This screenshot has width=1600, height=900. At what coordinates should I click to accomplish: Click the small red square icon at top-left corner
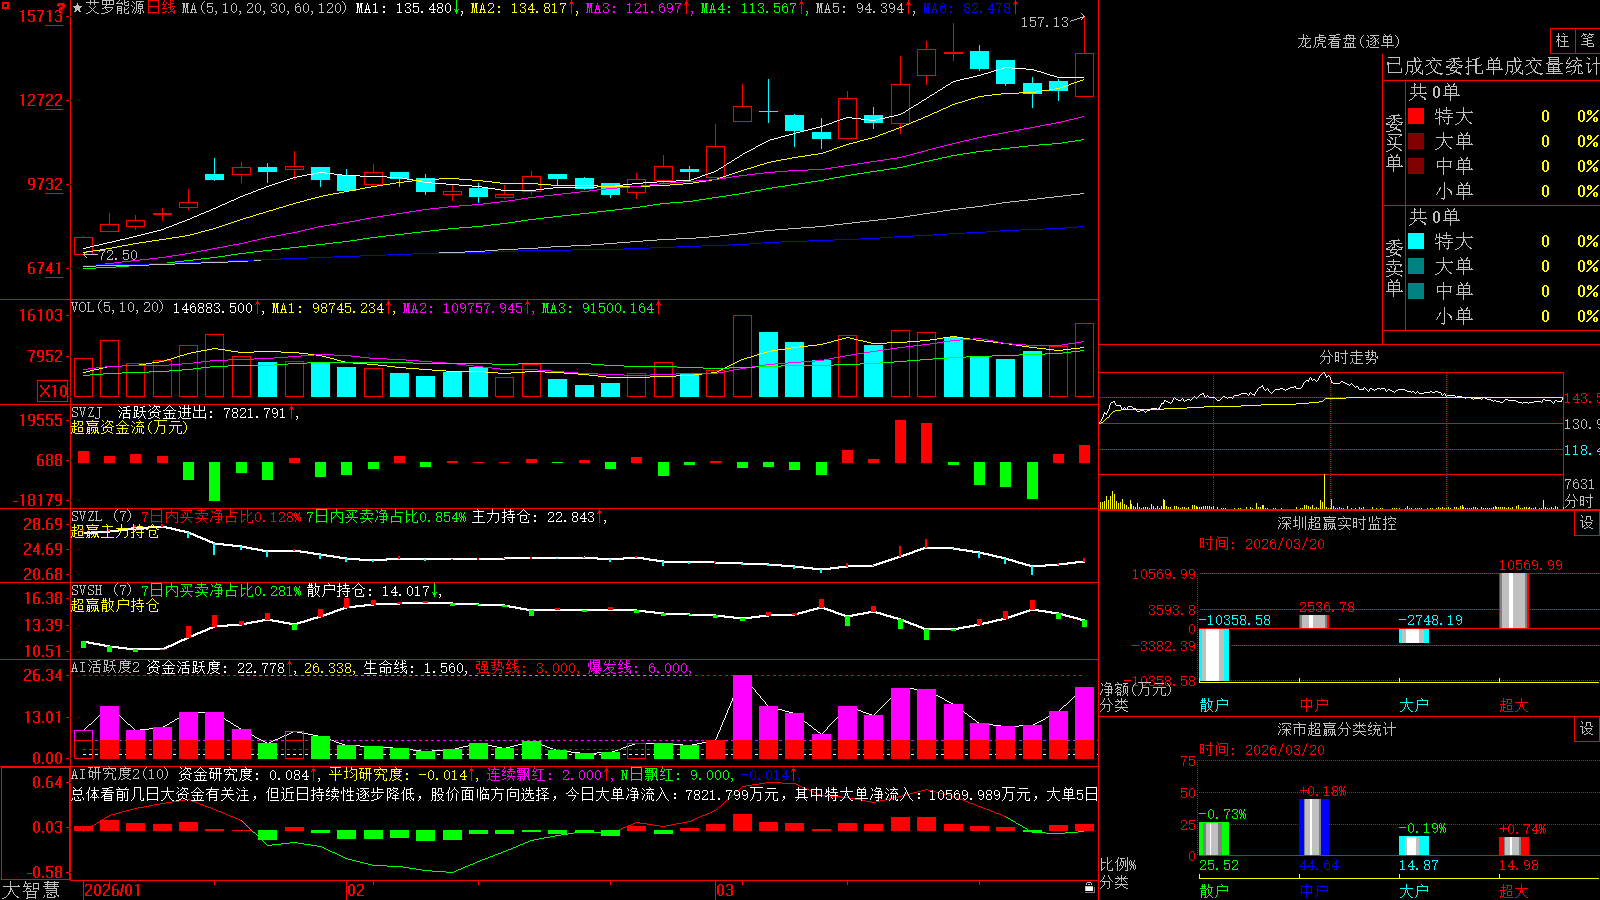4,4
